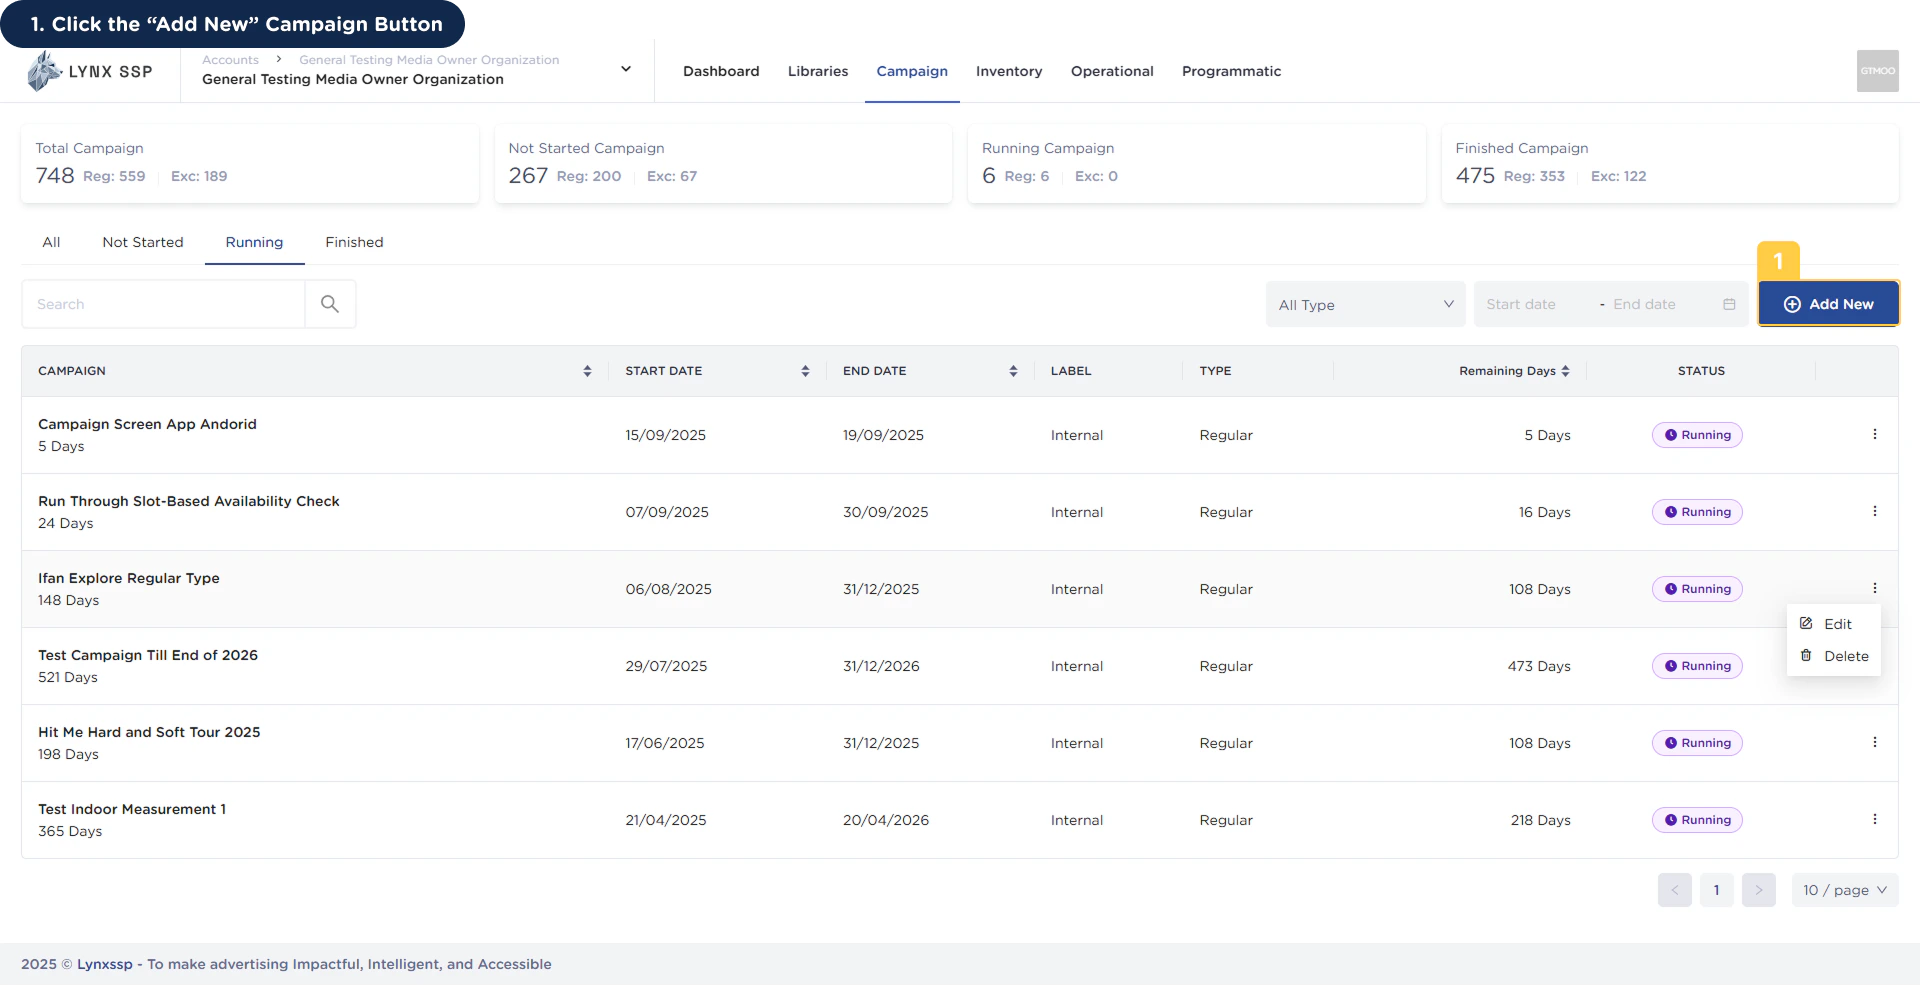Viewport: 1920px width, 987px height.
Task: Click the Lynx SSP logo
Action: pyautogui.click(x=90, y=71)
